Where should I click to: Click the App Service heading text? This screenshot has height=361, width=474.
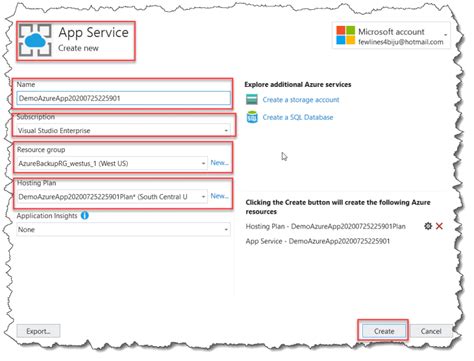[x=93, y=33]
